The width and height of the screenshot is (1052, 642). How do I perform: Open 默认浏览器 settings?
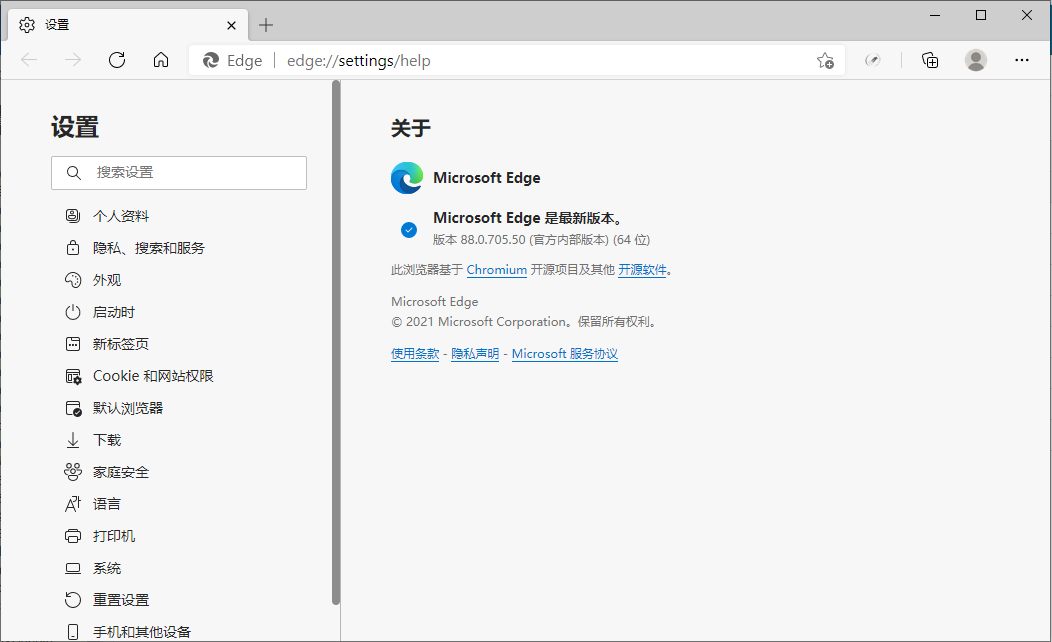(x=127, y=408)
